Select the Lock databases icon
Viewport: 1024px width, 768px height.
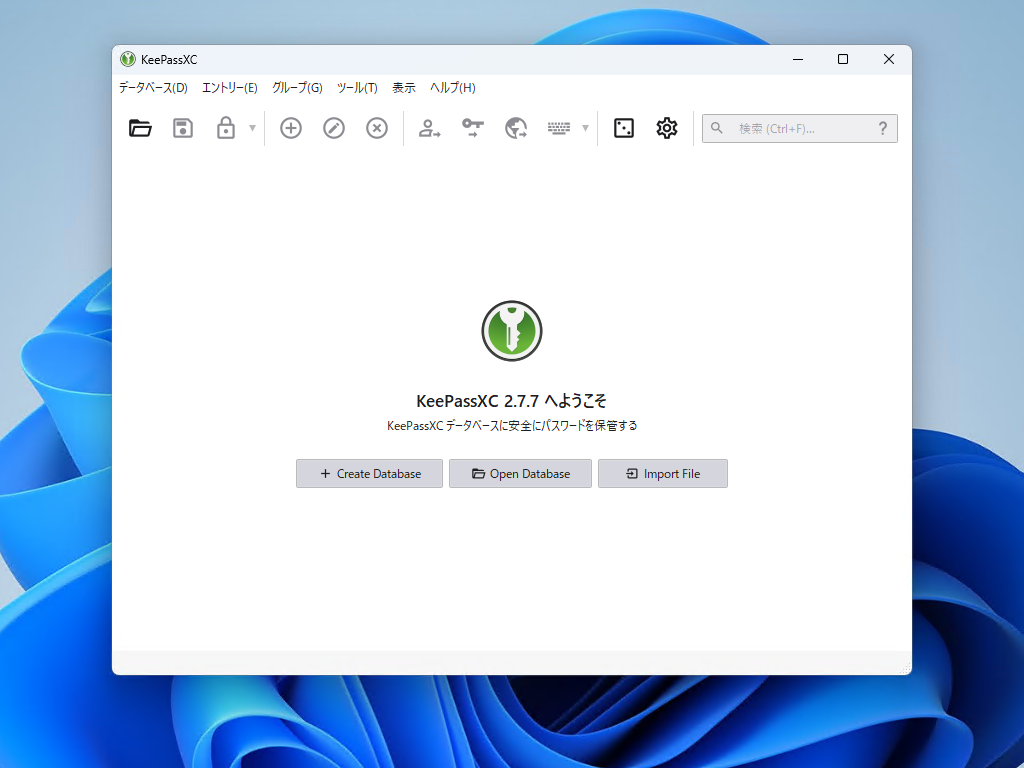[226, 128]
